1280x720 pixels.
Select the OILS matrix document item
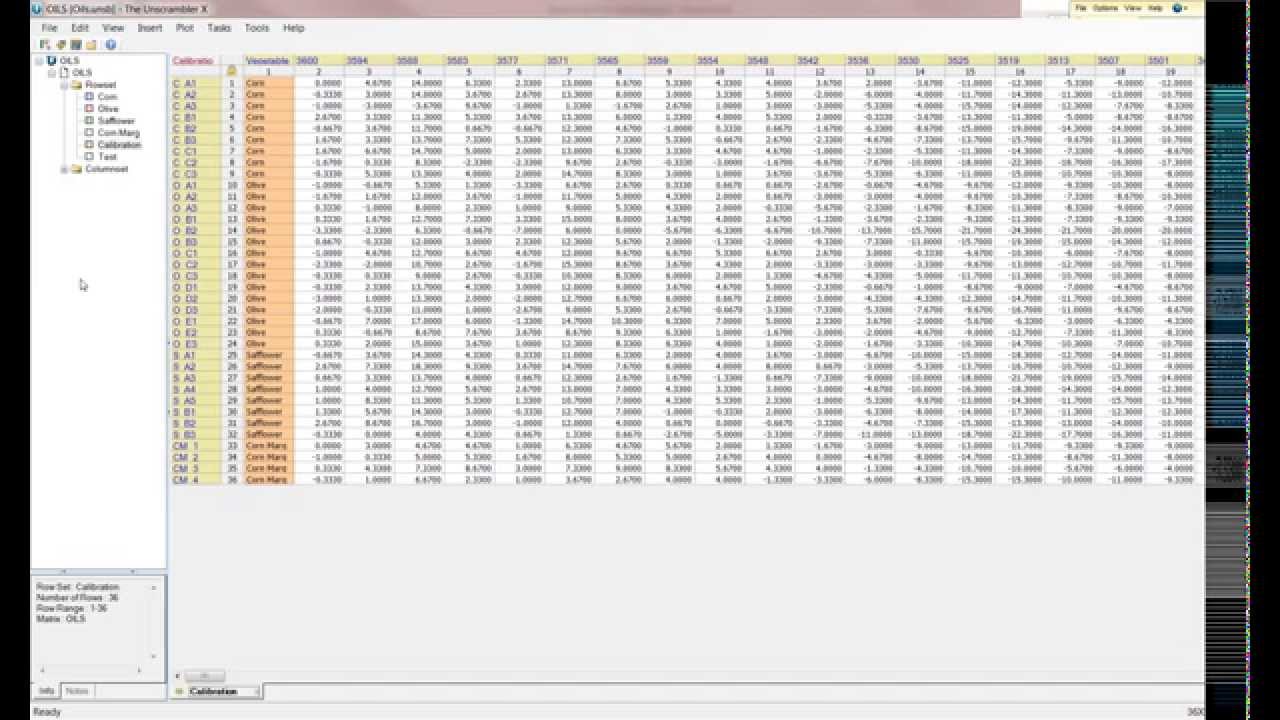(81, 73)
